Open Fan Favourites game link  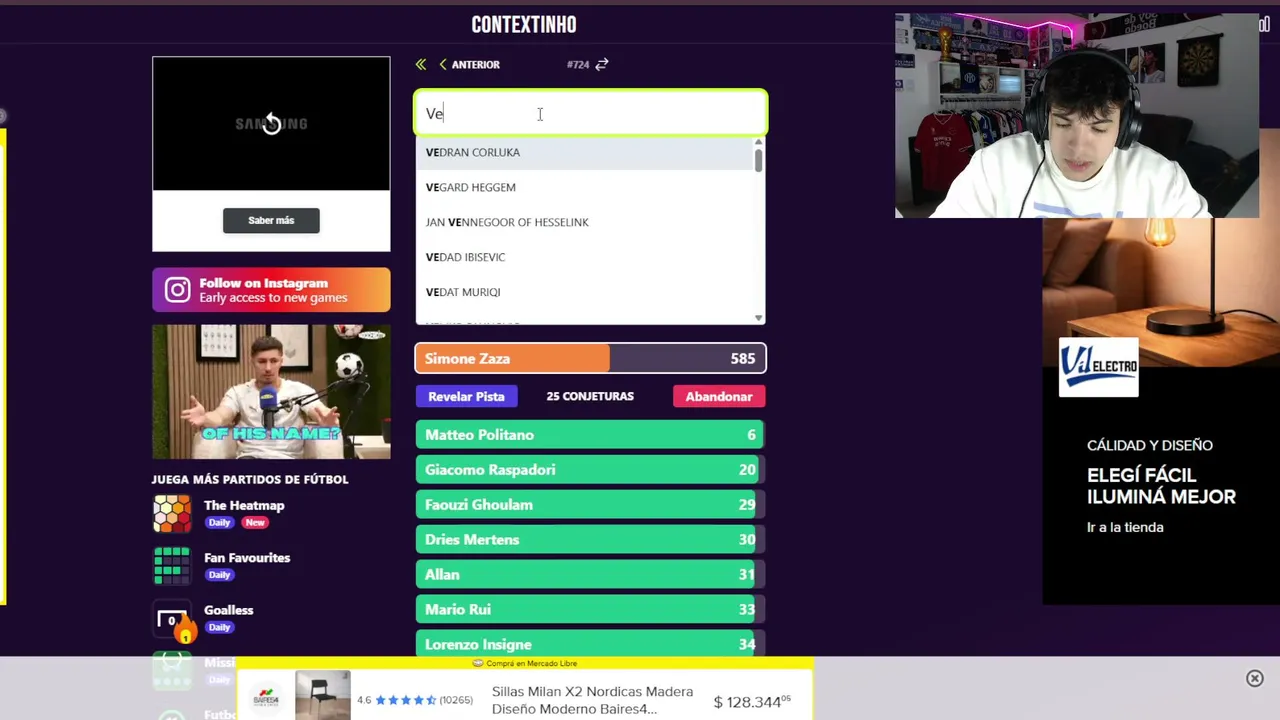247,557
